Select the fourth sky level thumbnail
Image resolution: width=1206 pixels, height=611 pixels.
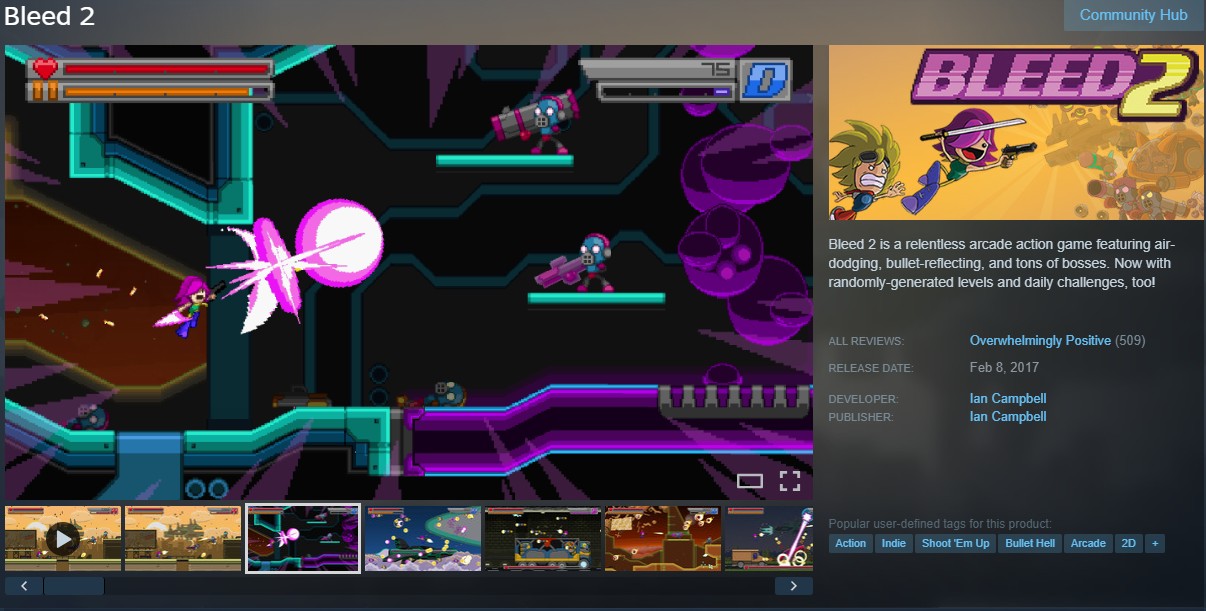pyautogui.click(x=423, y=538)
